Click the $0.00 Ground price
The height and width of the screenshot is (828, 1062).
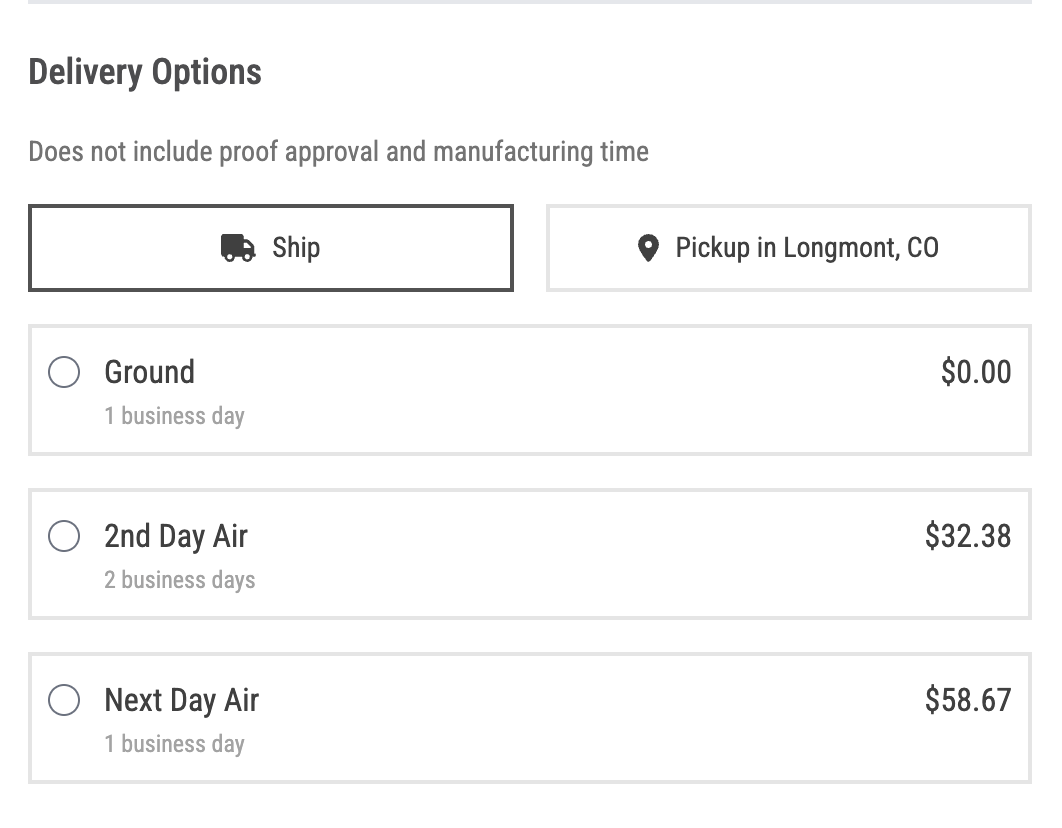[x=976, y=372]
